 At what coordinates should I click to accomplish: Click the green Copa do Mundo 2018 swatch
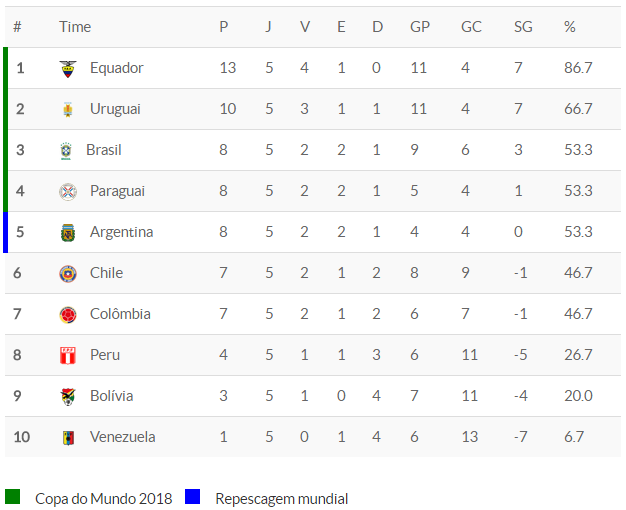(13, 497)
